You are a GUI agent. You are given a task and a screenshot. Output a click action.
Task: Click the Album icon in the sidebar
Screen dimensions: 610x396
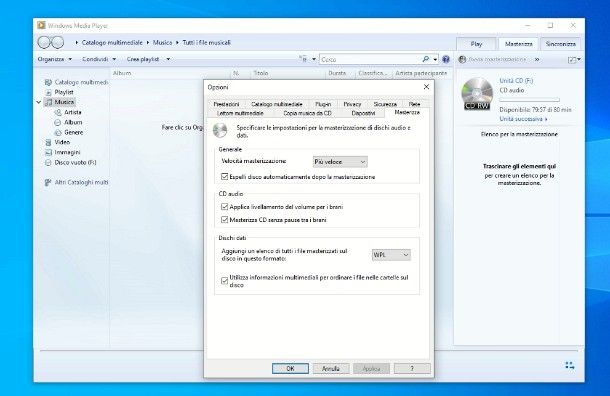58,123
